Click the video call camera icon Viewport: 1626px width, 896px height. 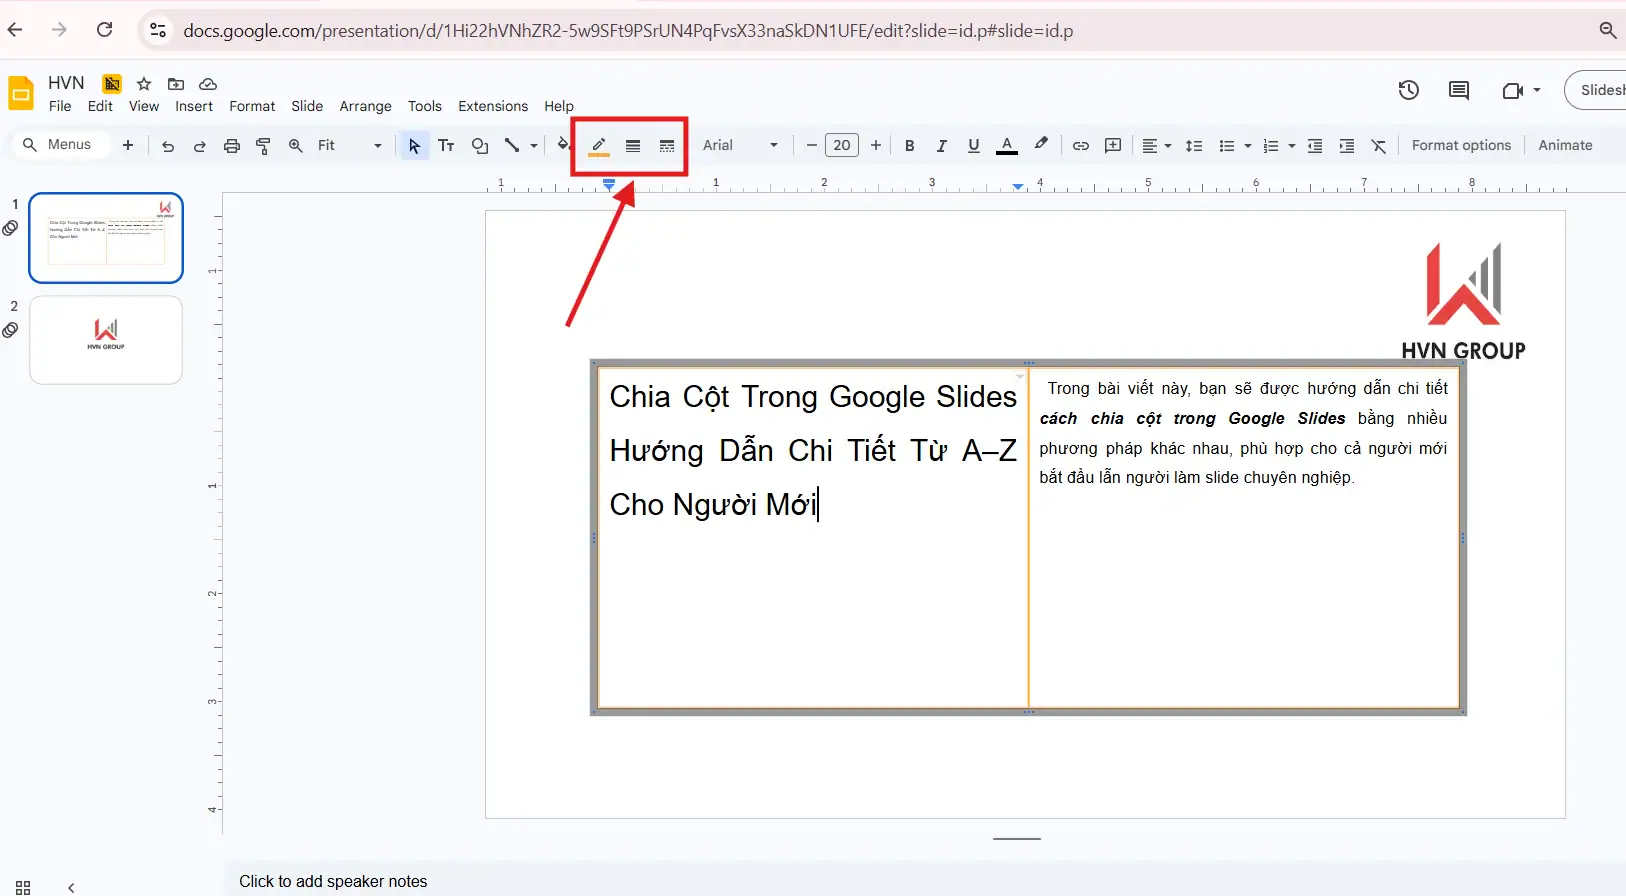pos(1512,90)
